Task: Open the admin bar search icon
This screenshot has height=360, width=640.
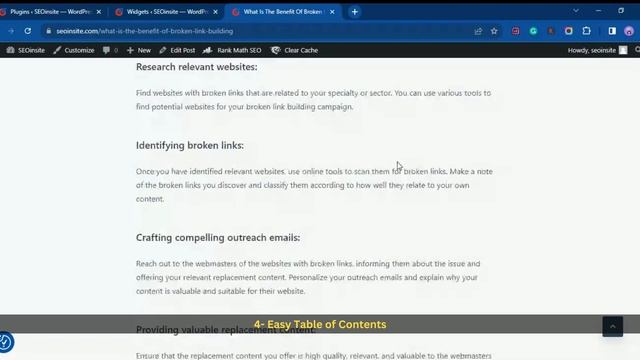Action: [637, 50]
